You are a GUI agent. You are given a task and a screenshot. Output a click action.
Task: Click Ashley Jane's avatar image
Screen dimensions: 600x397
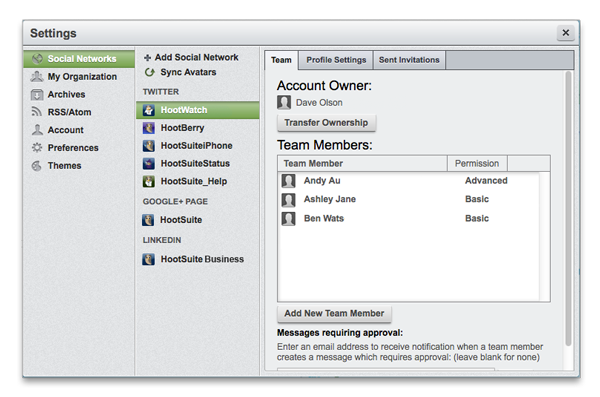289,199
